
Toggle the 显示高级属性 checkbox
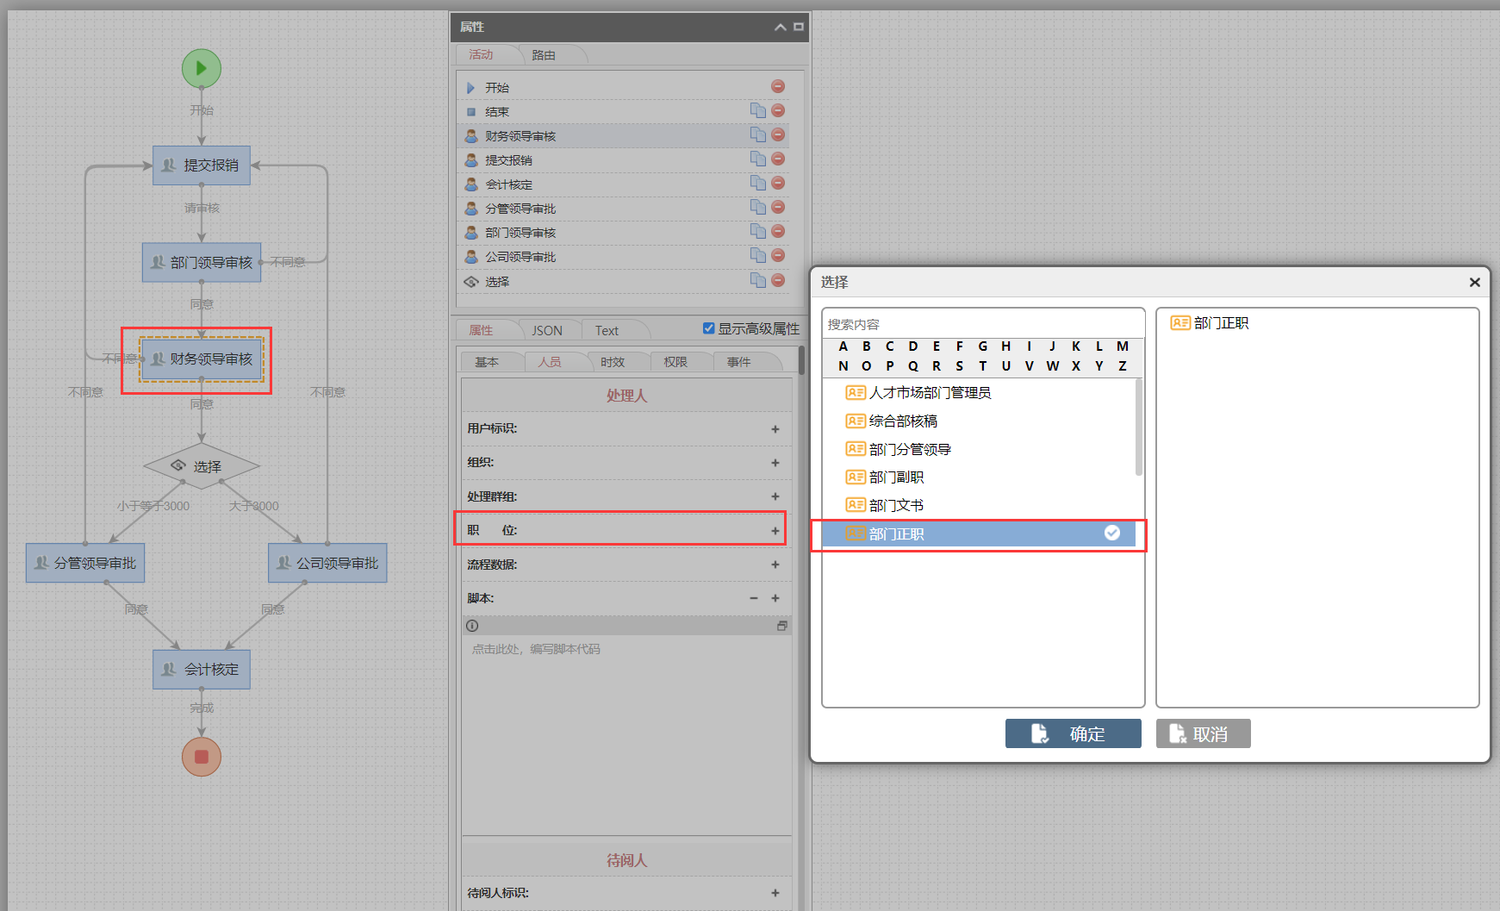point(708,328)
